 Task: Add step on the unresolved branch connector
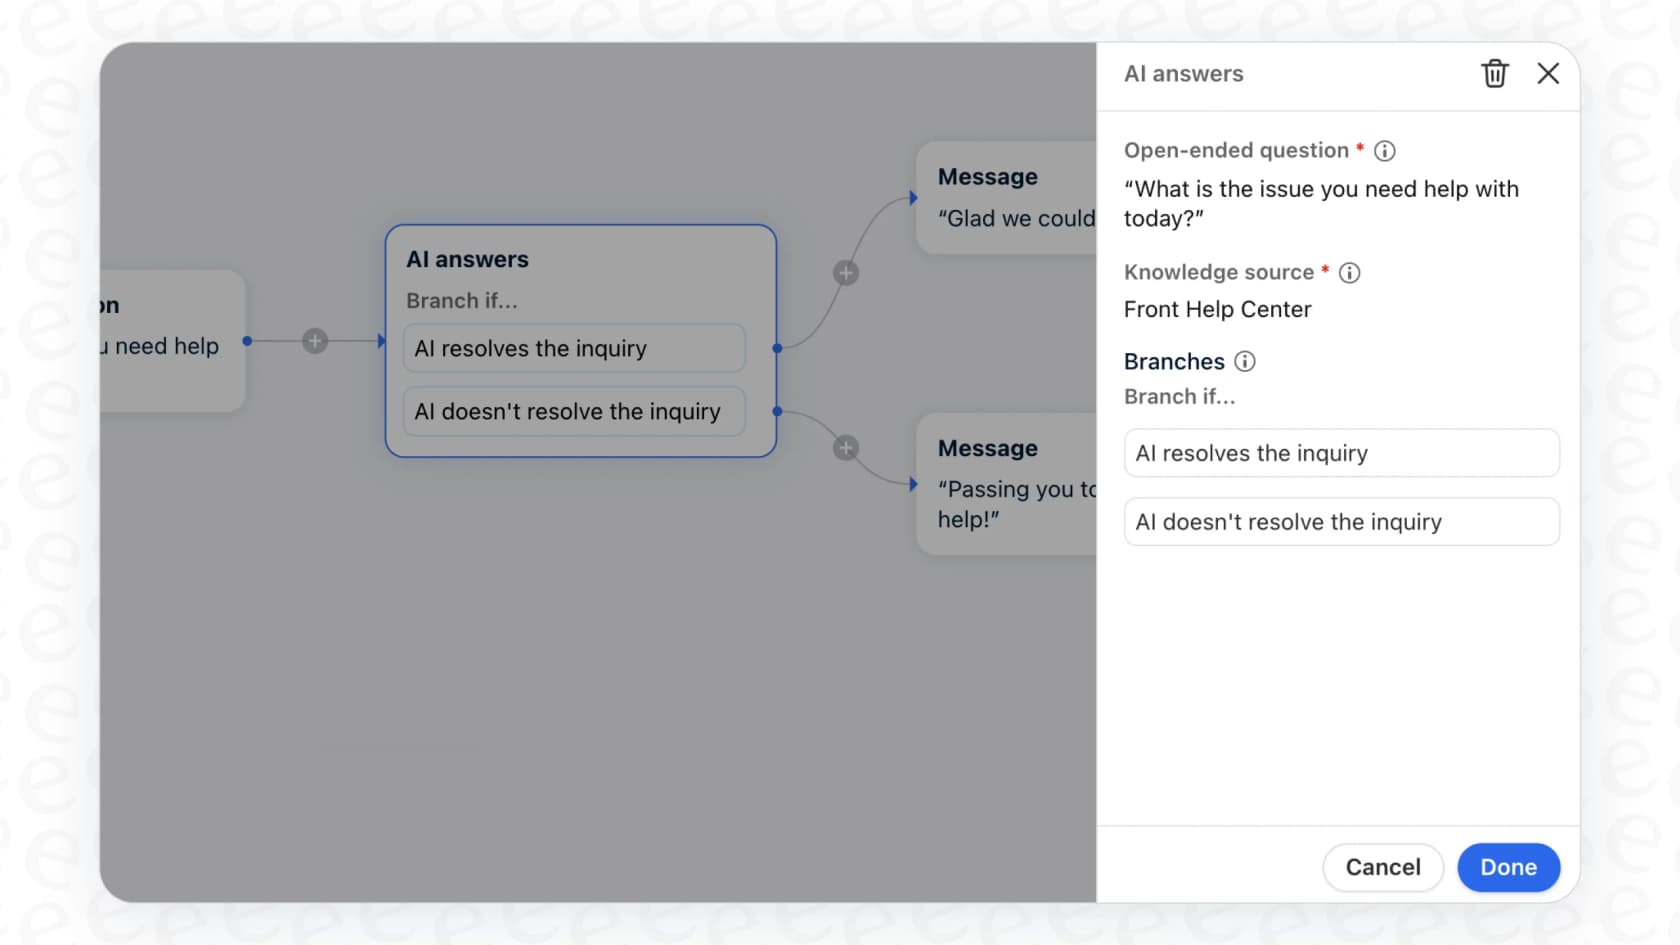846,448
